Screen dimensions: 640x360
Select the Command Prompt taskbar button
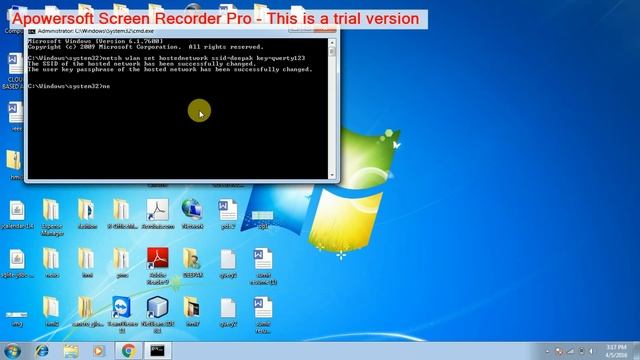click(x=158, y=351)
